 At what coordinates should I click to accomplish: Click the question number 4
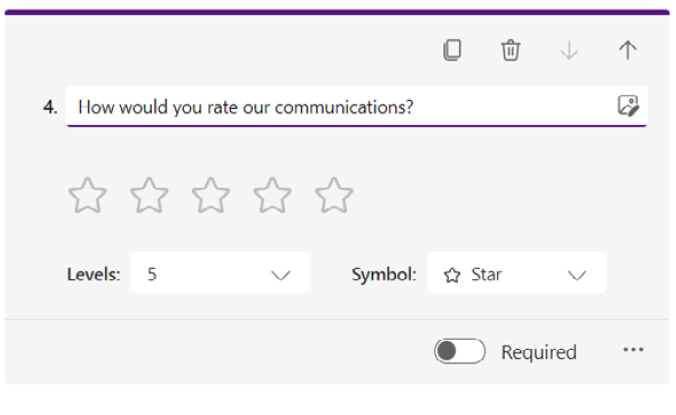click(x=49, y=107)
